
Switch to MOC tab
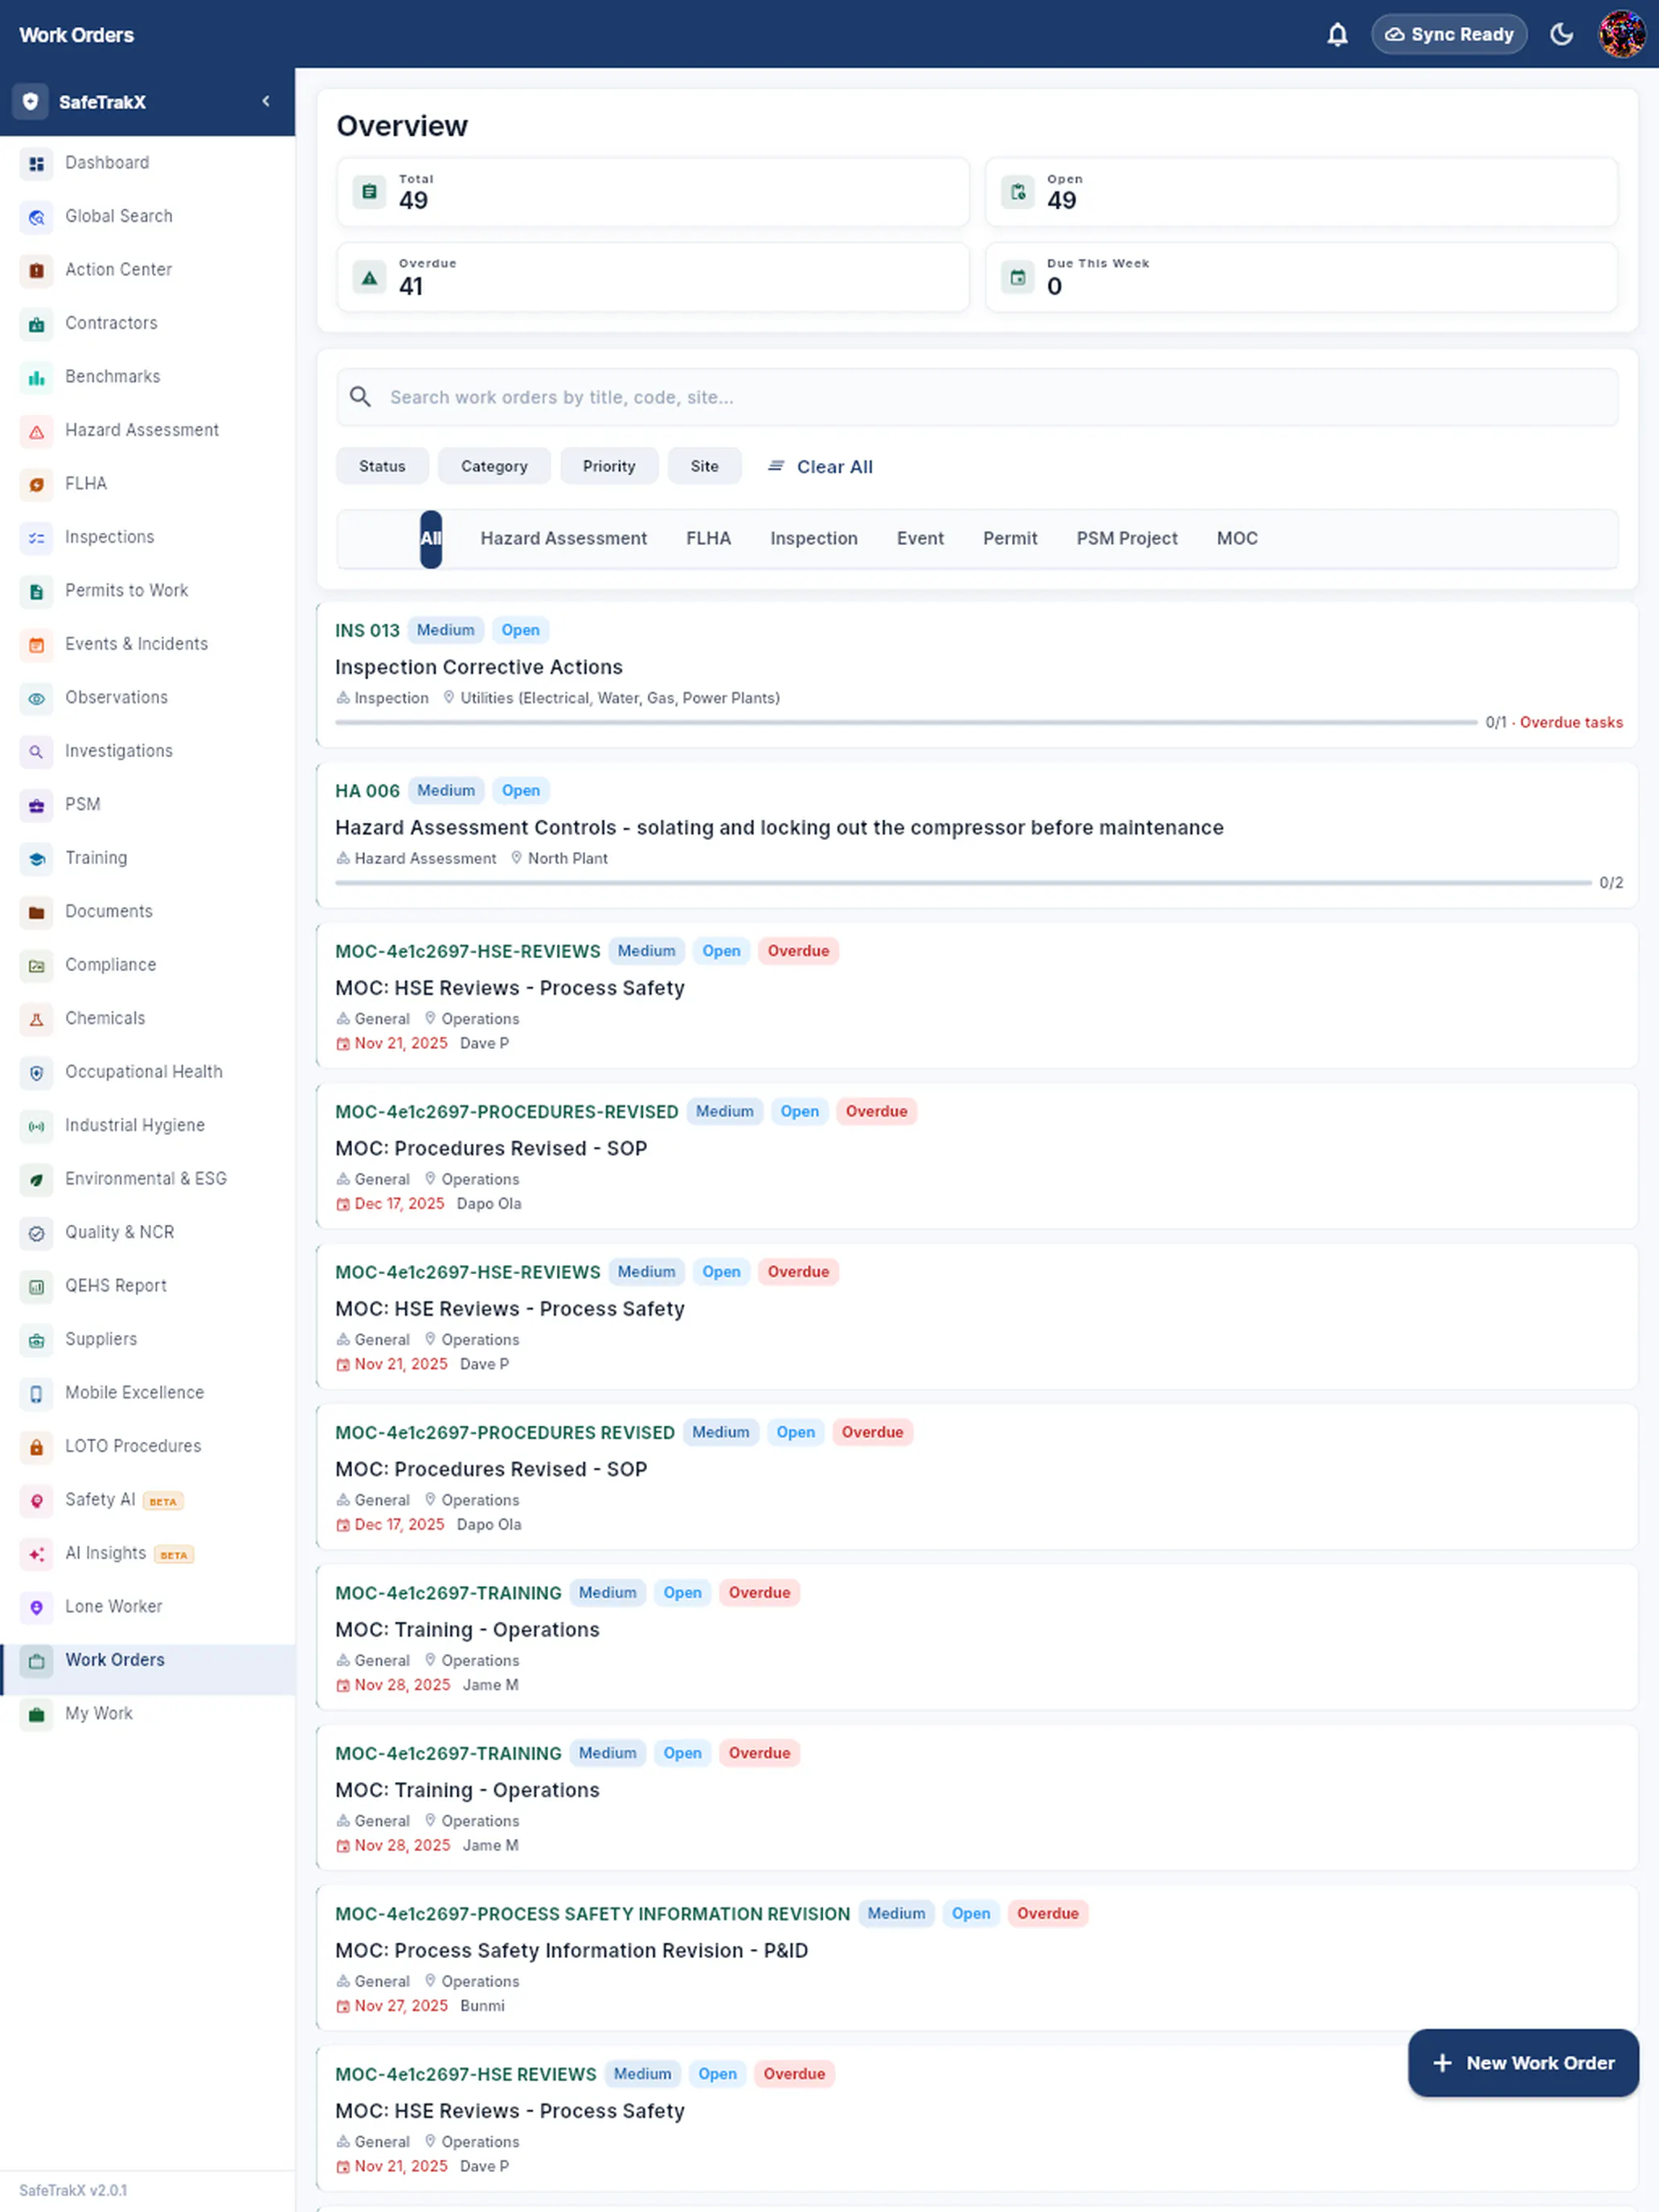click(1237, 539)
